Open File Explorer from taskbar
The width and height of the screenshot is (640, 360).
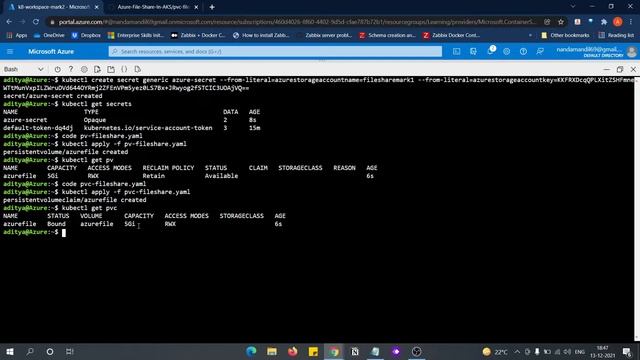click(272, 351)
